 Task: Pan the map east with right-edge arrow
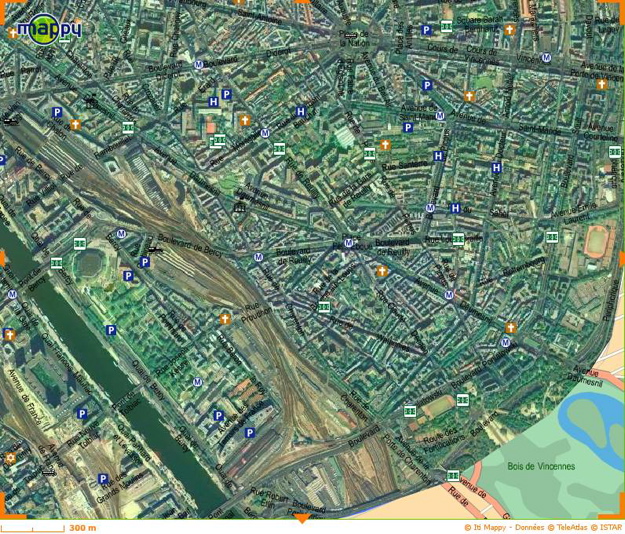(621, 258)
